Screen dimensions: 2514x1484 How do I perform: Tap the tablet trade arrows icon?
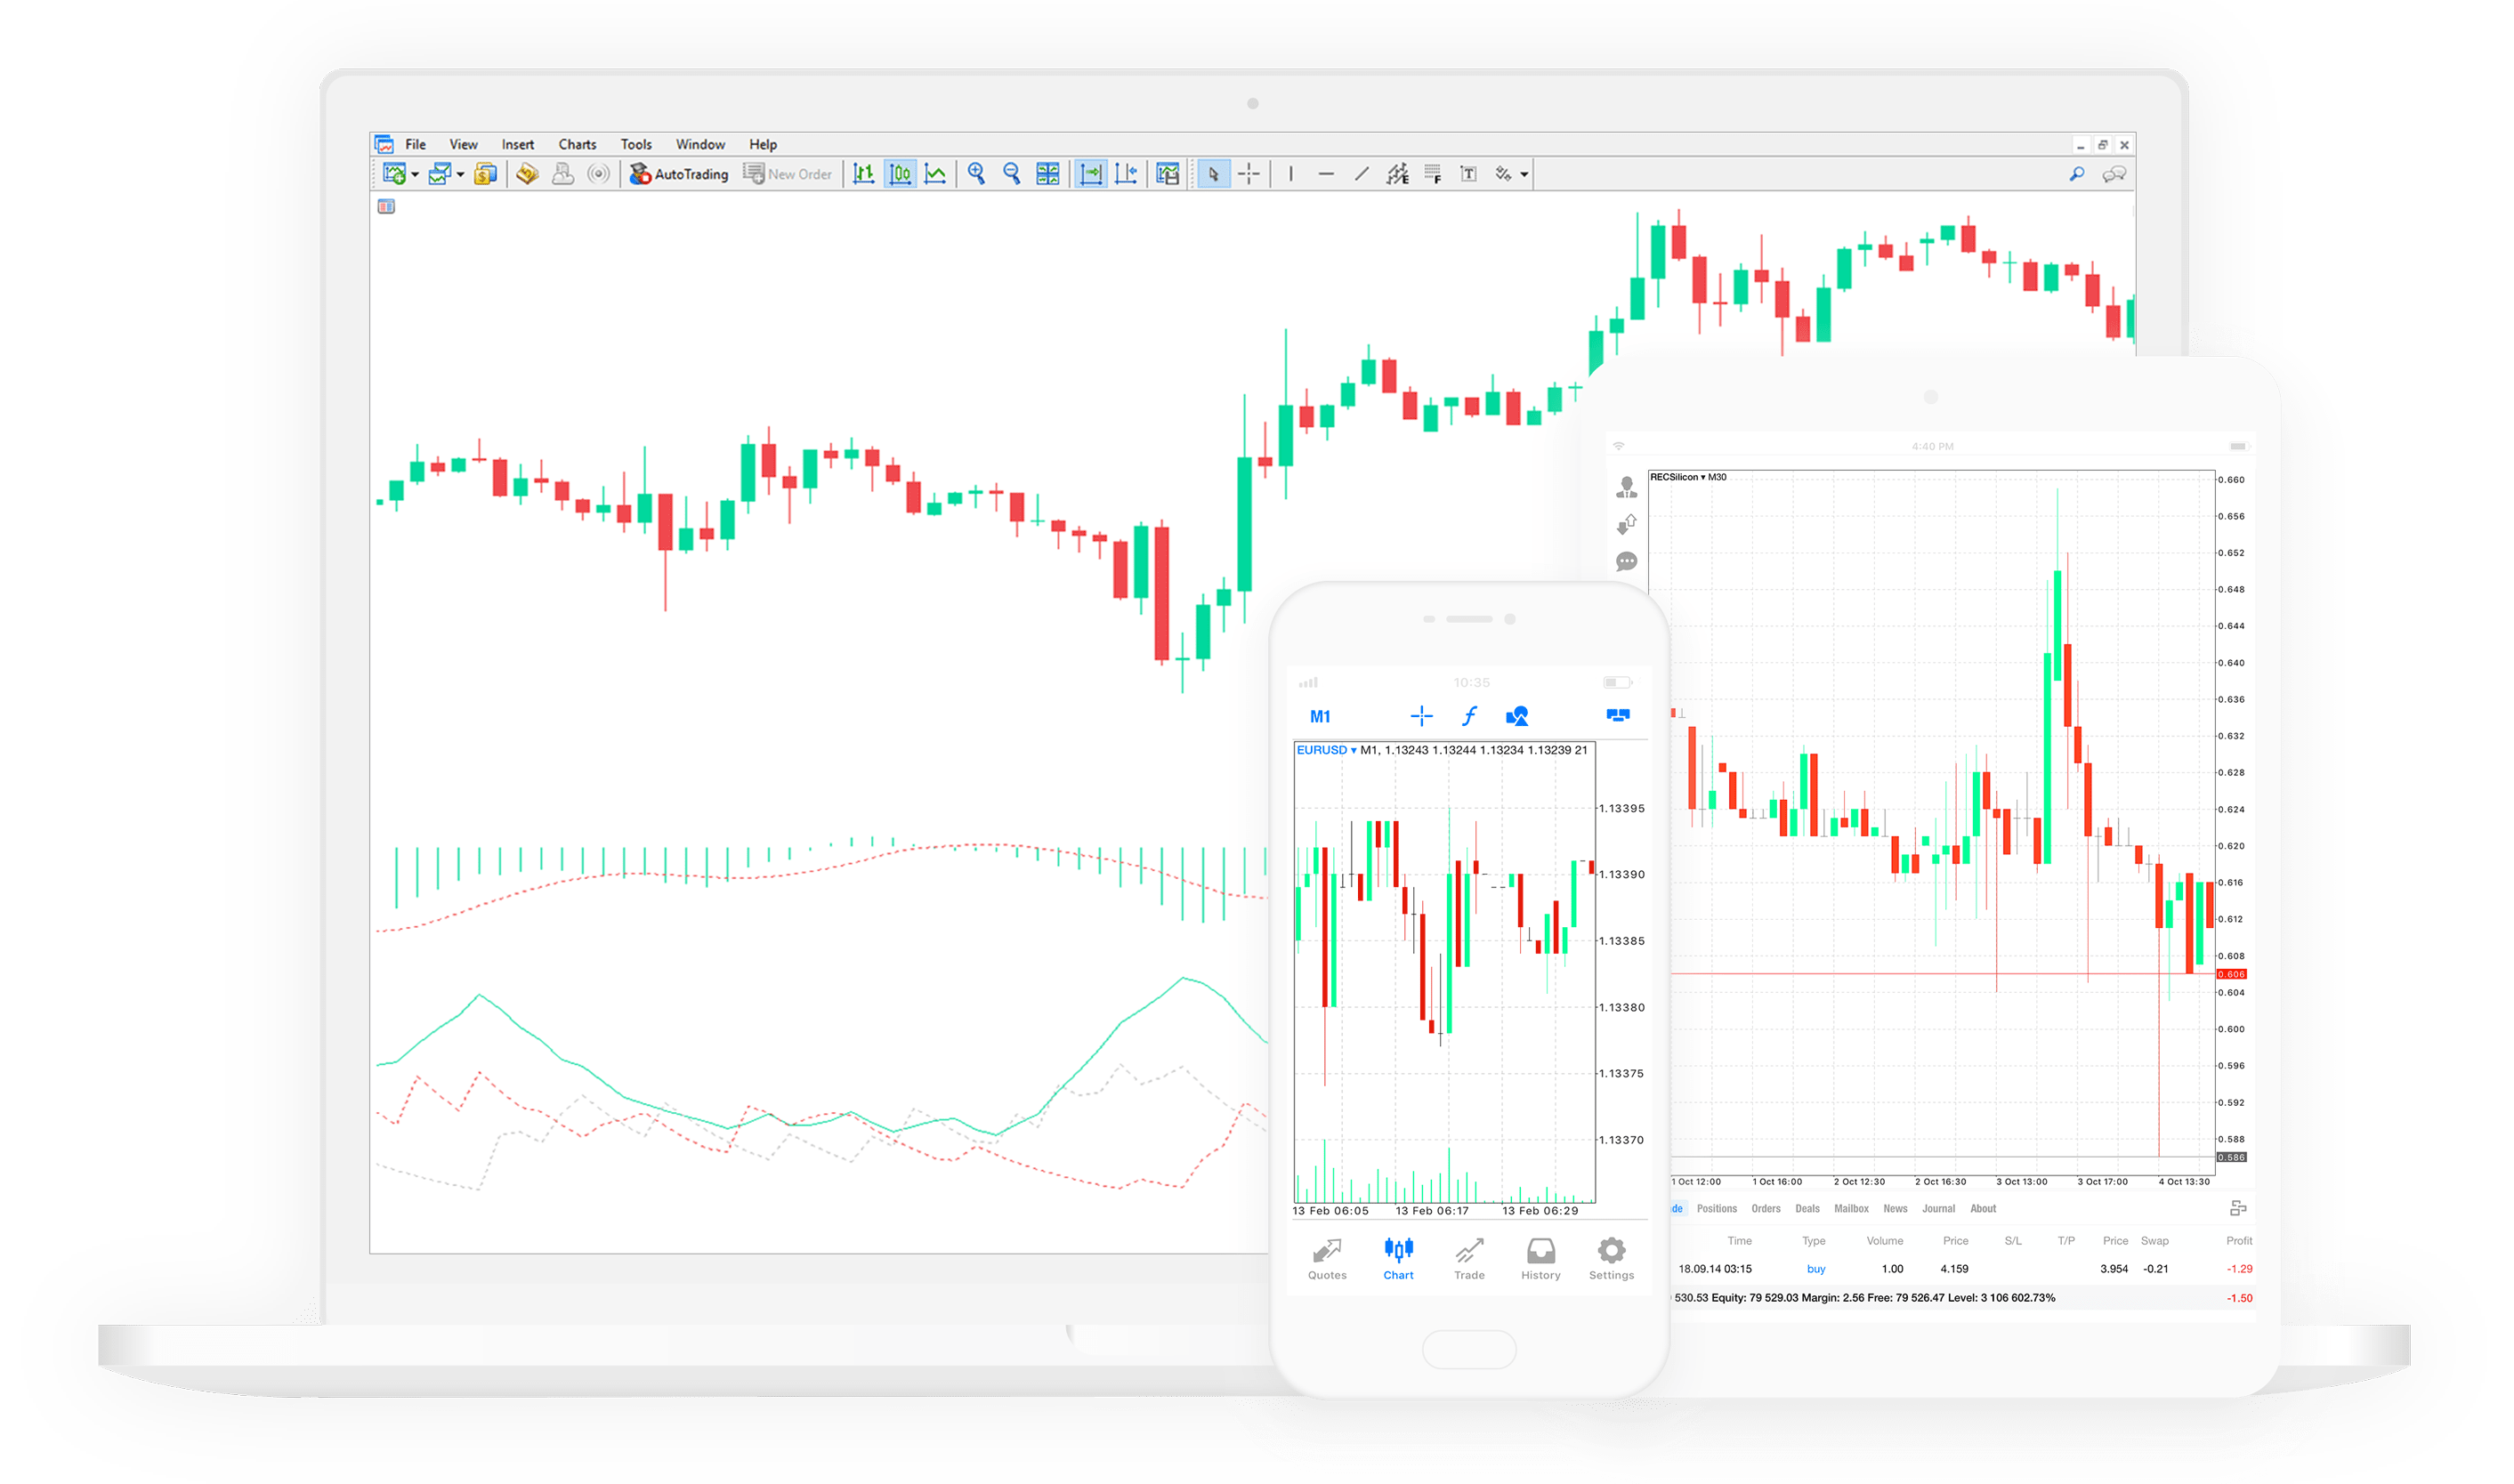pyautogui.click(x=1627, y=524)
